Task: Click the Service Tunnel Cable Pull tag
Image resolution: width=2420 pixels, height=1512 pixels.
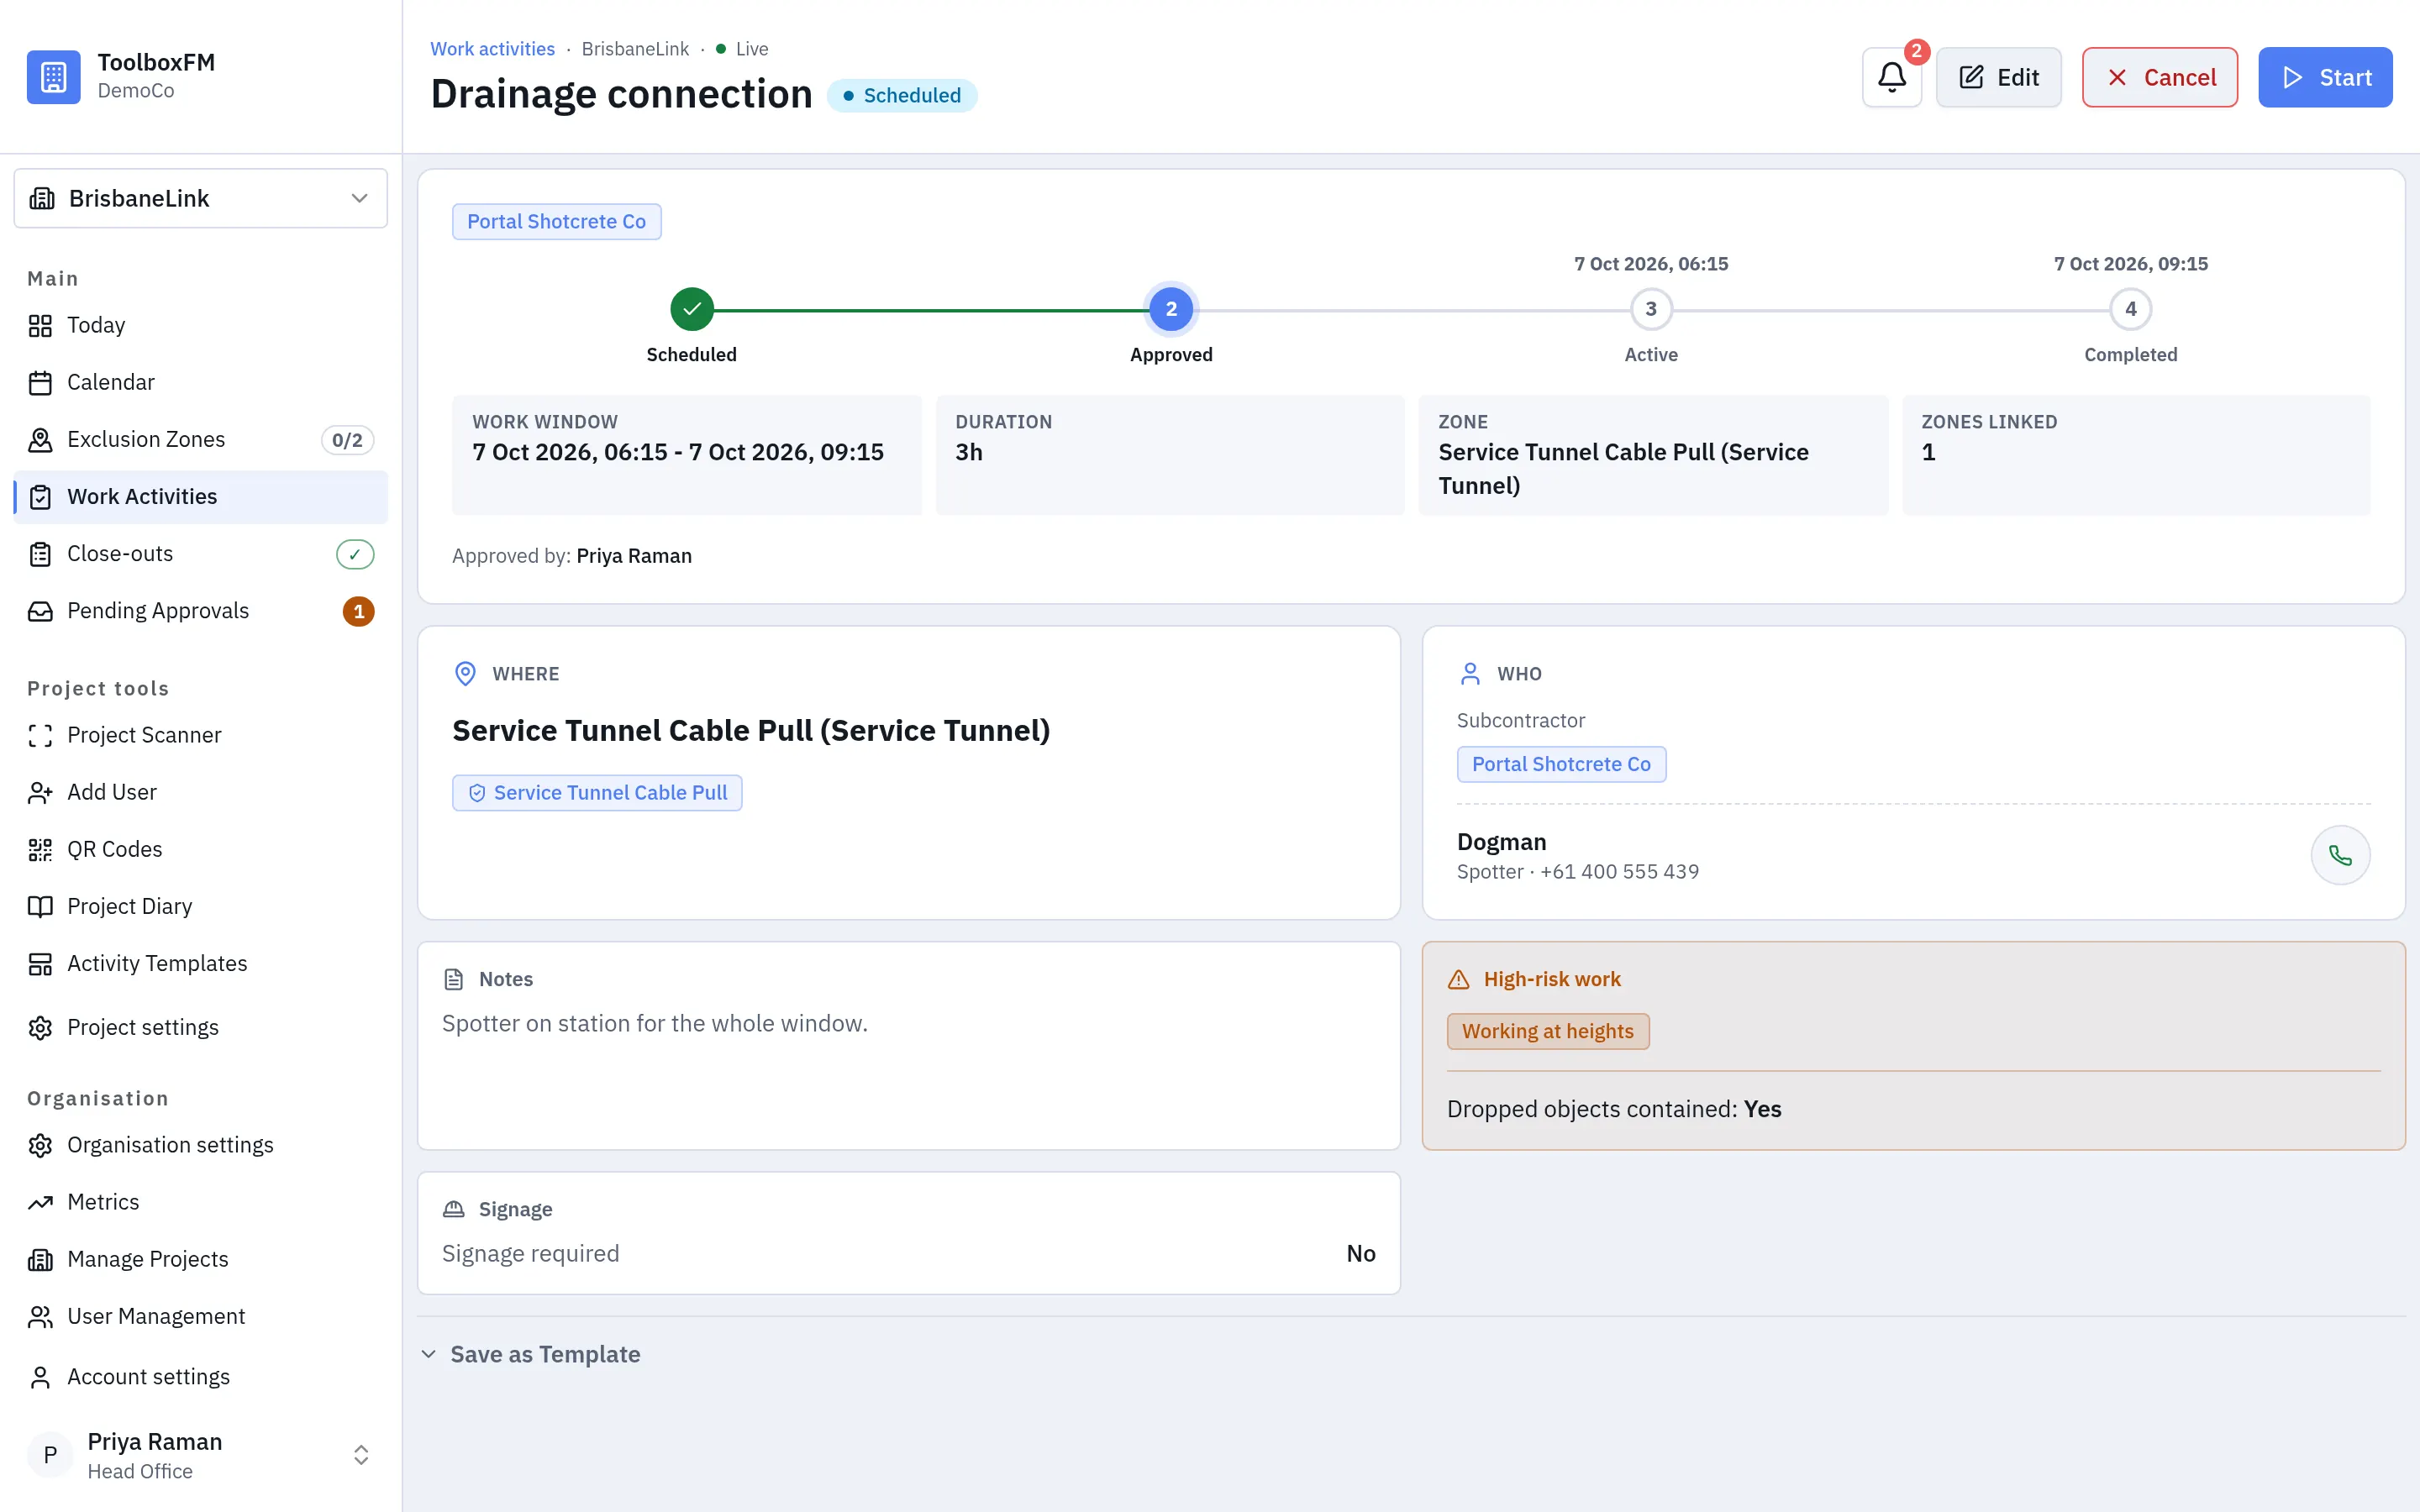Action: coord(597,793)
